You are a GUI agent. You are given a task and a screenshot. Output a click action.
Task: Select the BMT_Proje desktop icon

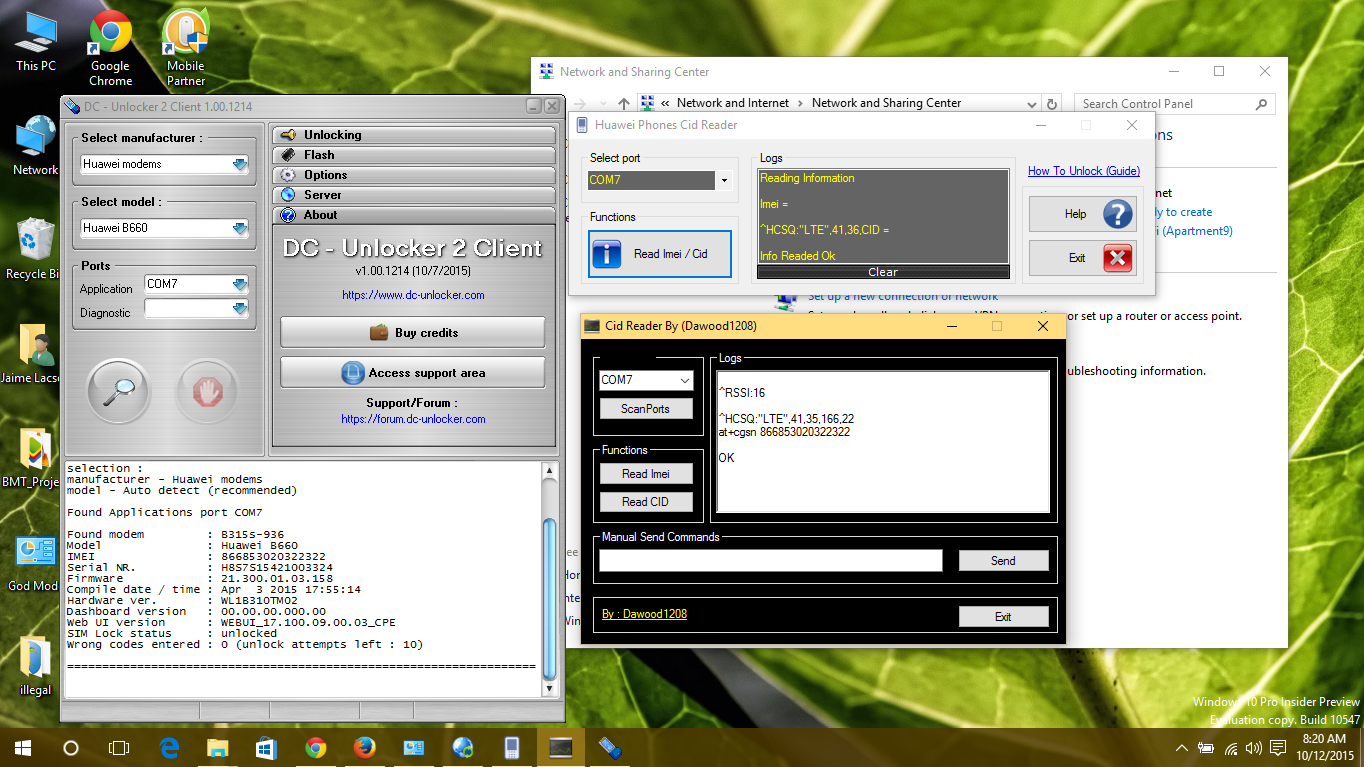[x=34, y=457]
